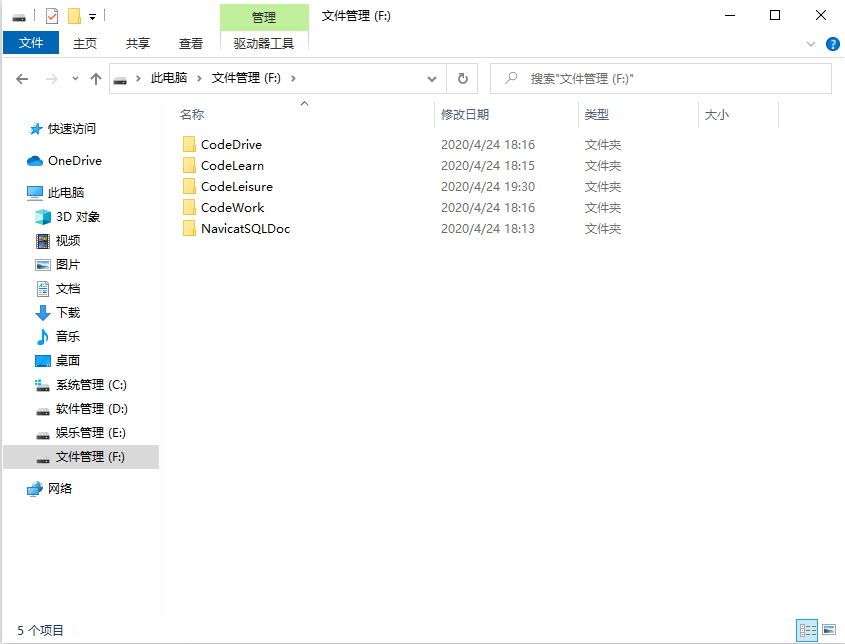845x644 pixels.
Task: Open 快速访问 in the navigation pane
Action: [72, 129]
